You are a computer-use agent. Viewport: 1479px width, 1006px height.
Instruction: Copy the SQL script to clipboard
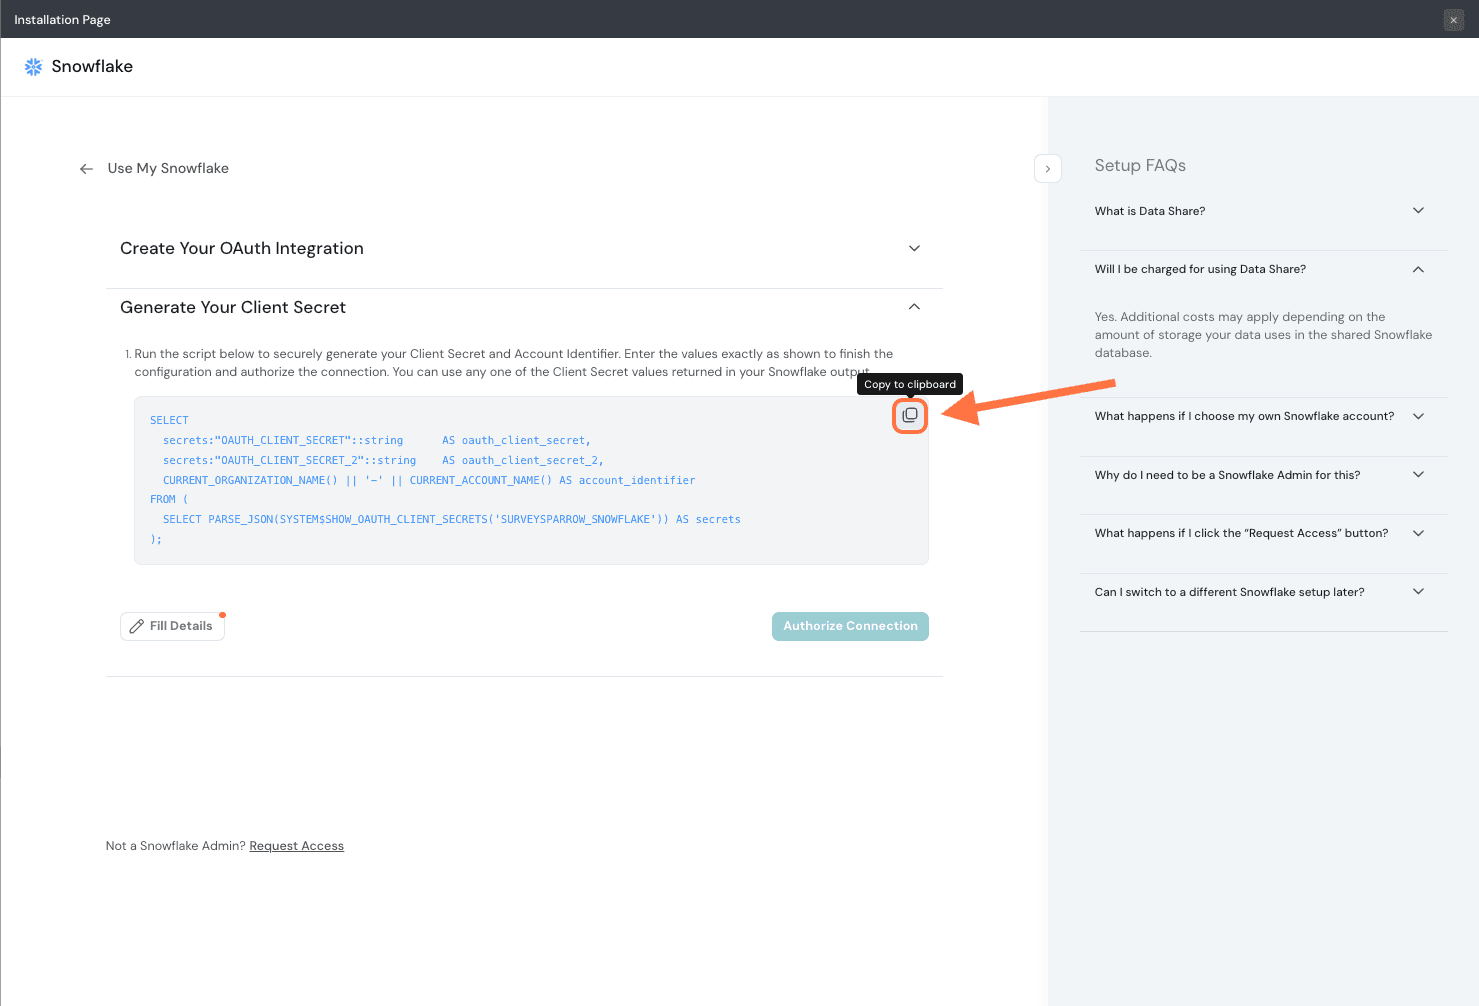(909, 415)
